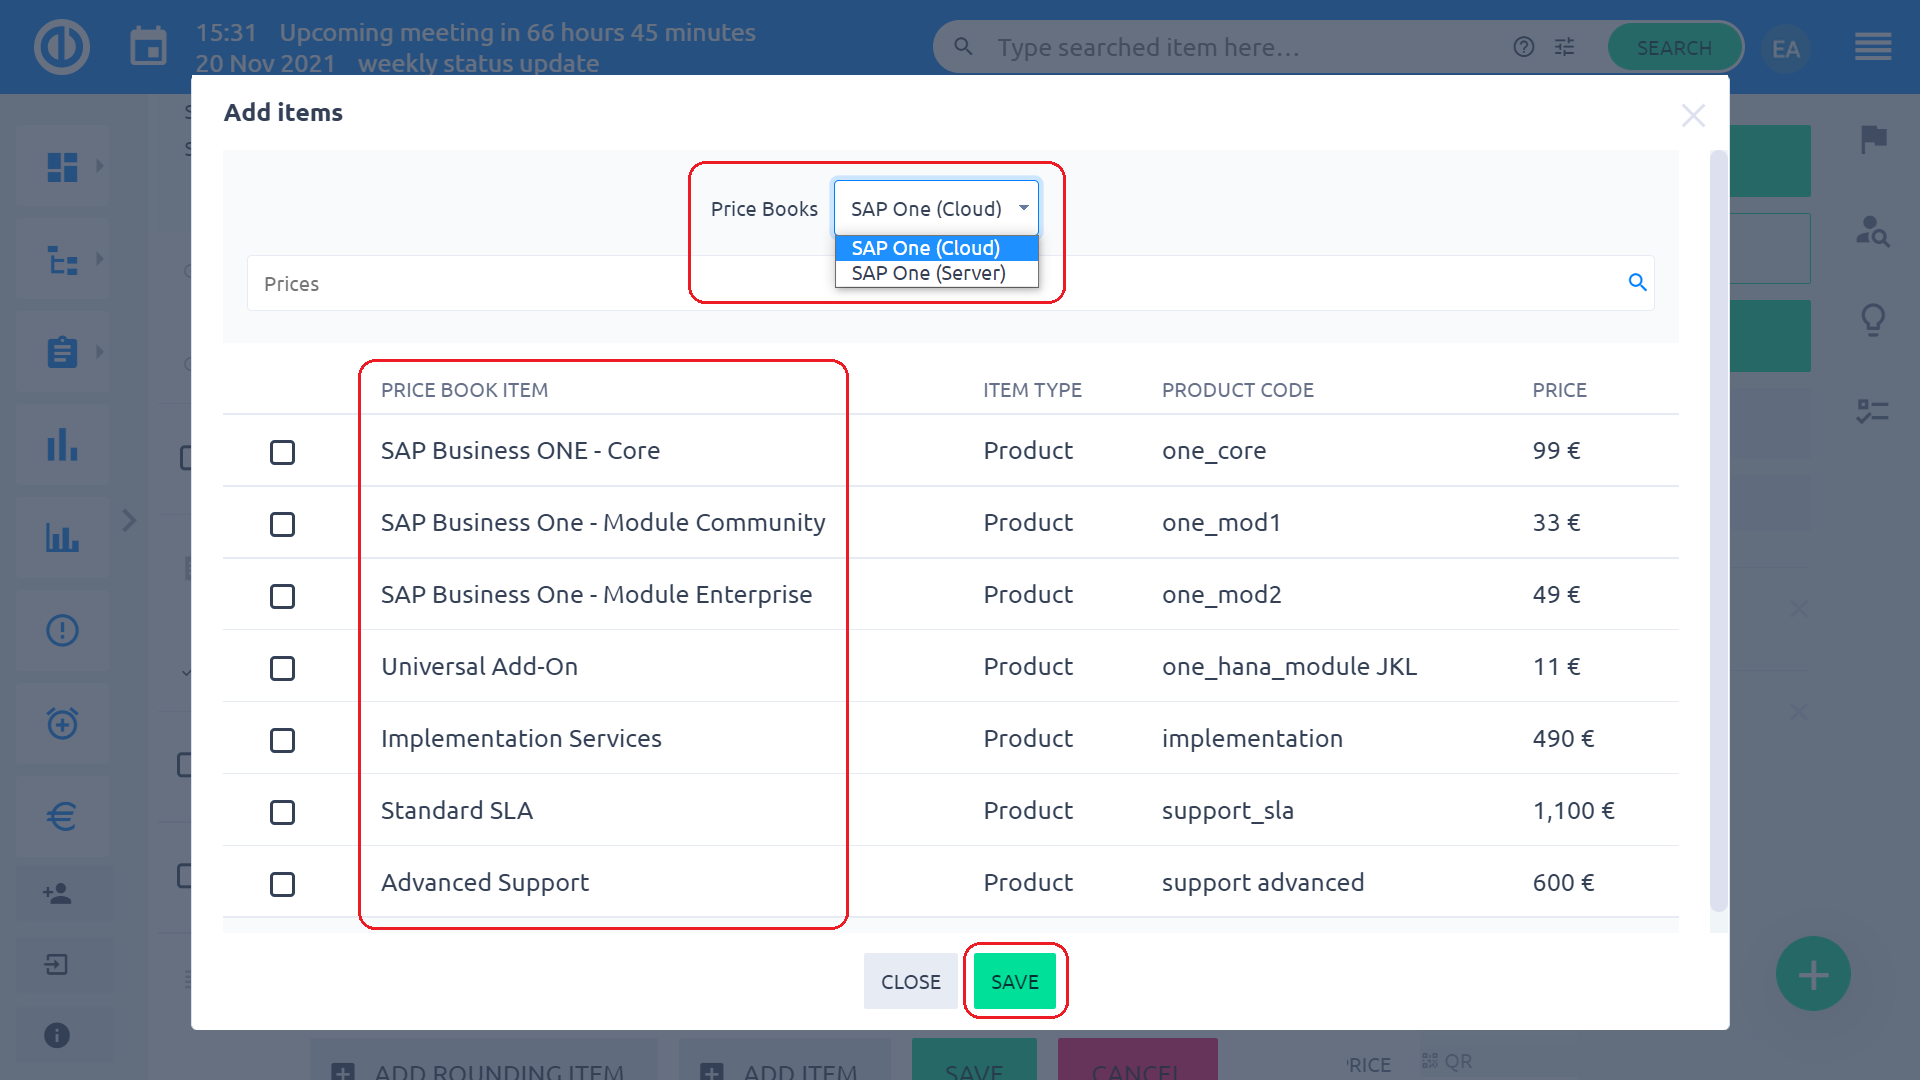Viewport: 1920px width, 1080px height.
Task: Focus the Prices search field
Action: tap(950, 283)
